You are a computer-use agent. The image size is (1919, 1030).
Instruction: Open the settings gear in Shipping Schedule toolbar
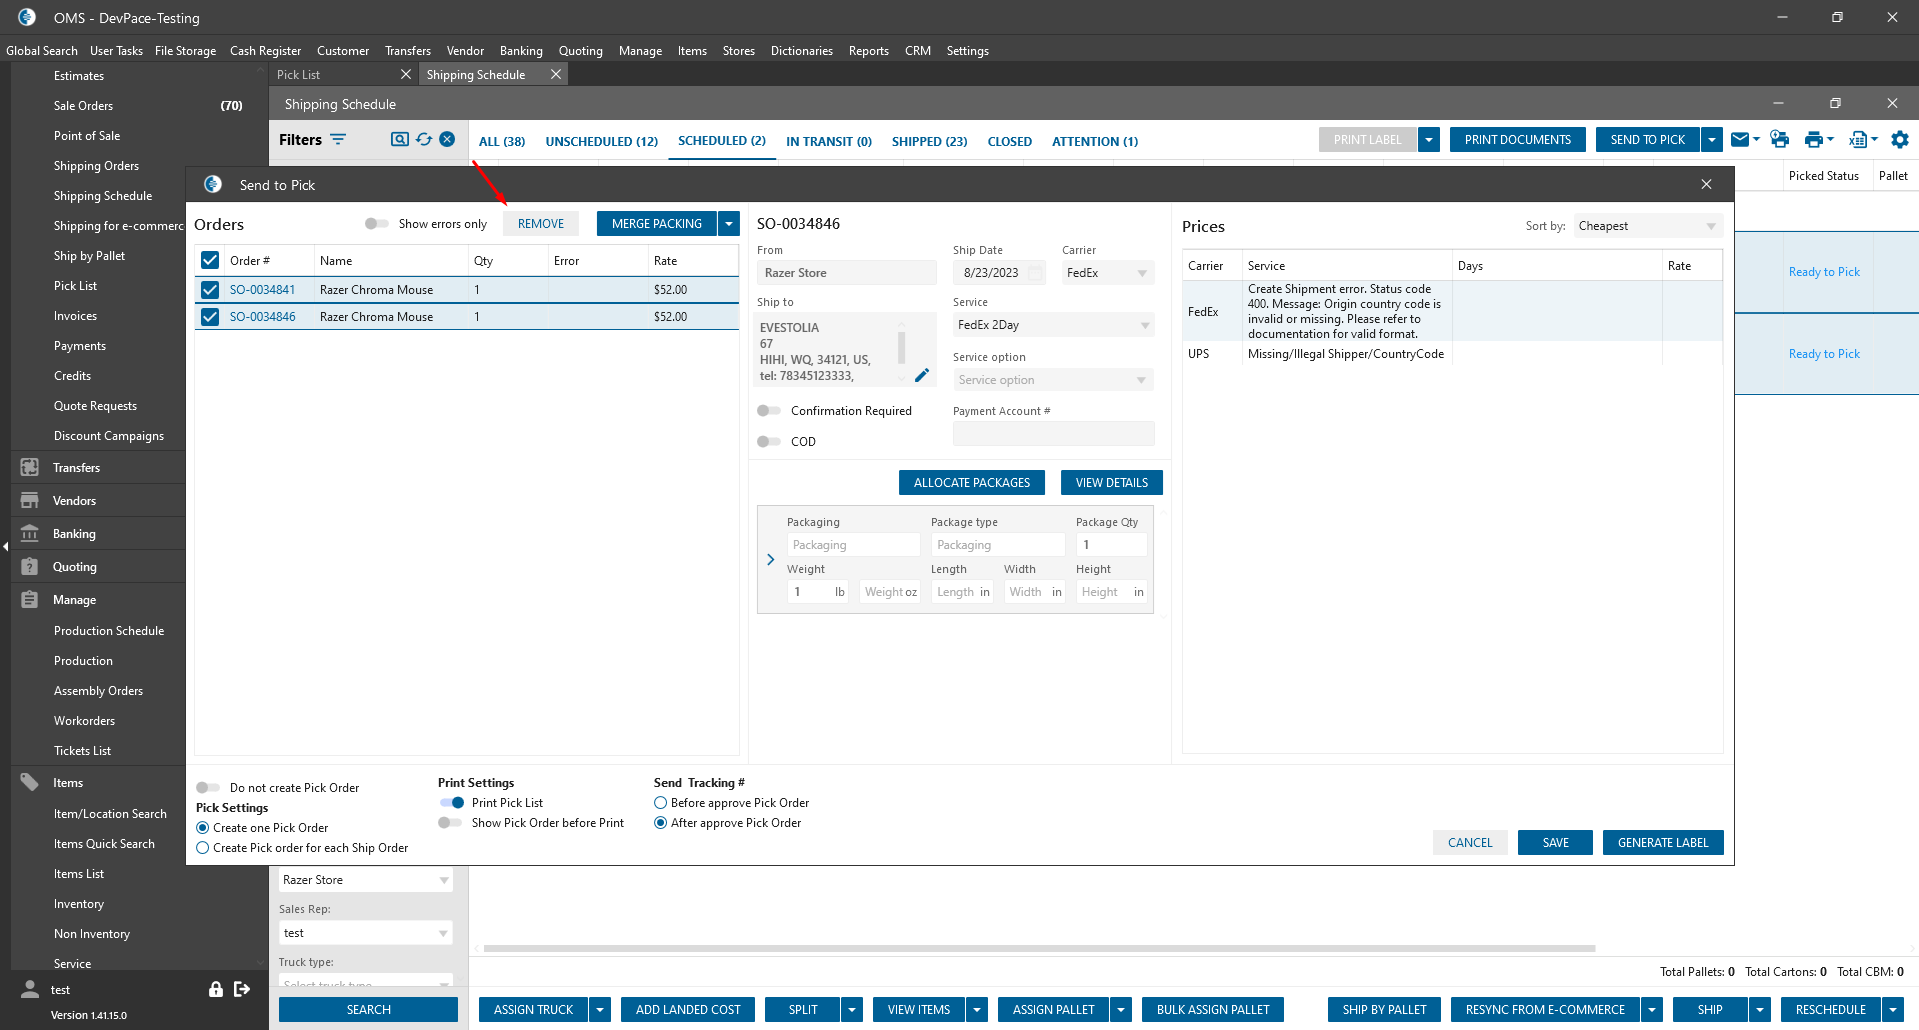point(1900,140)
